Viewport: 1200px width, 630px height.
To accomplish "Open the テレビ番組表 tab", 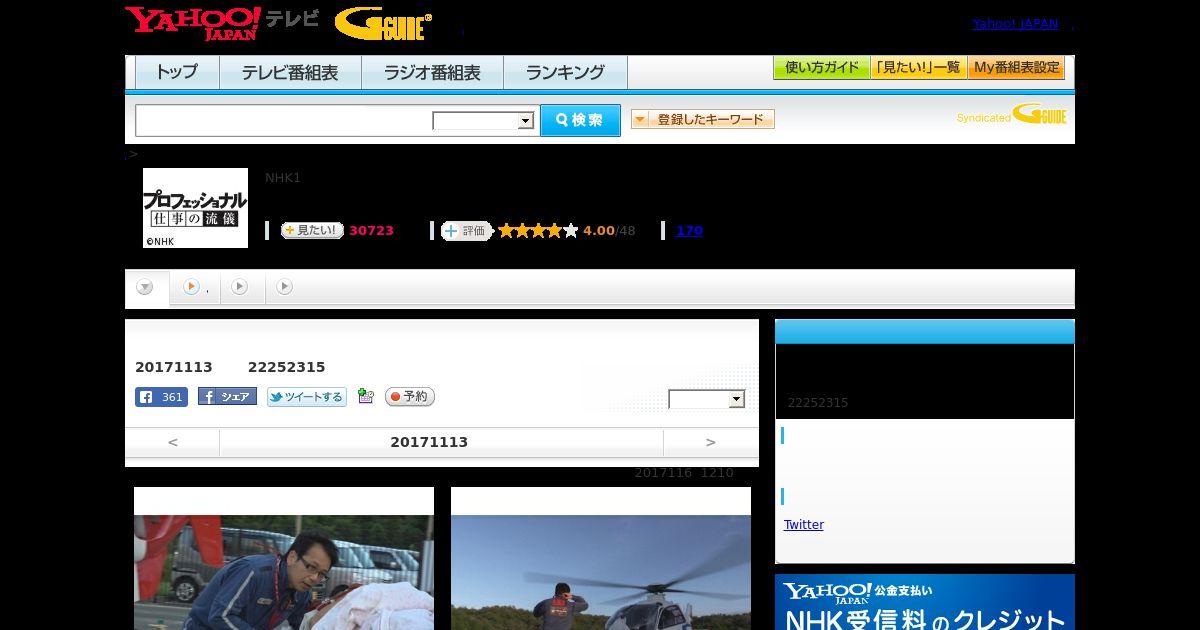I will [290, 72].
